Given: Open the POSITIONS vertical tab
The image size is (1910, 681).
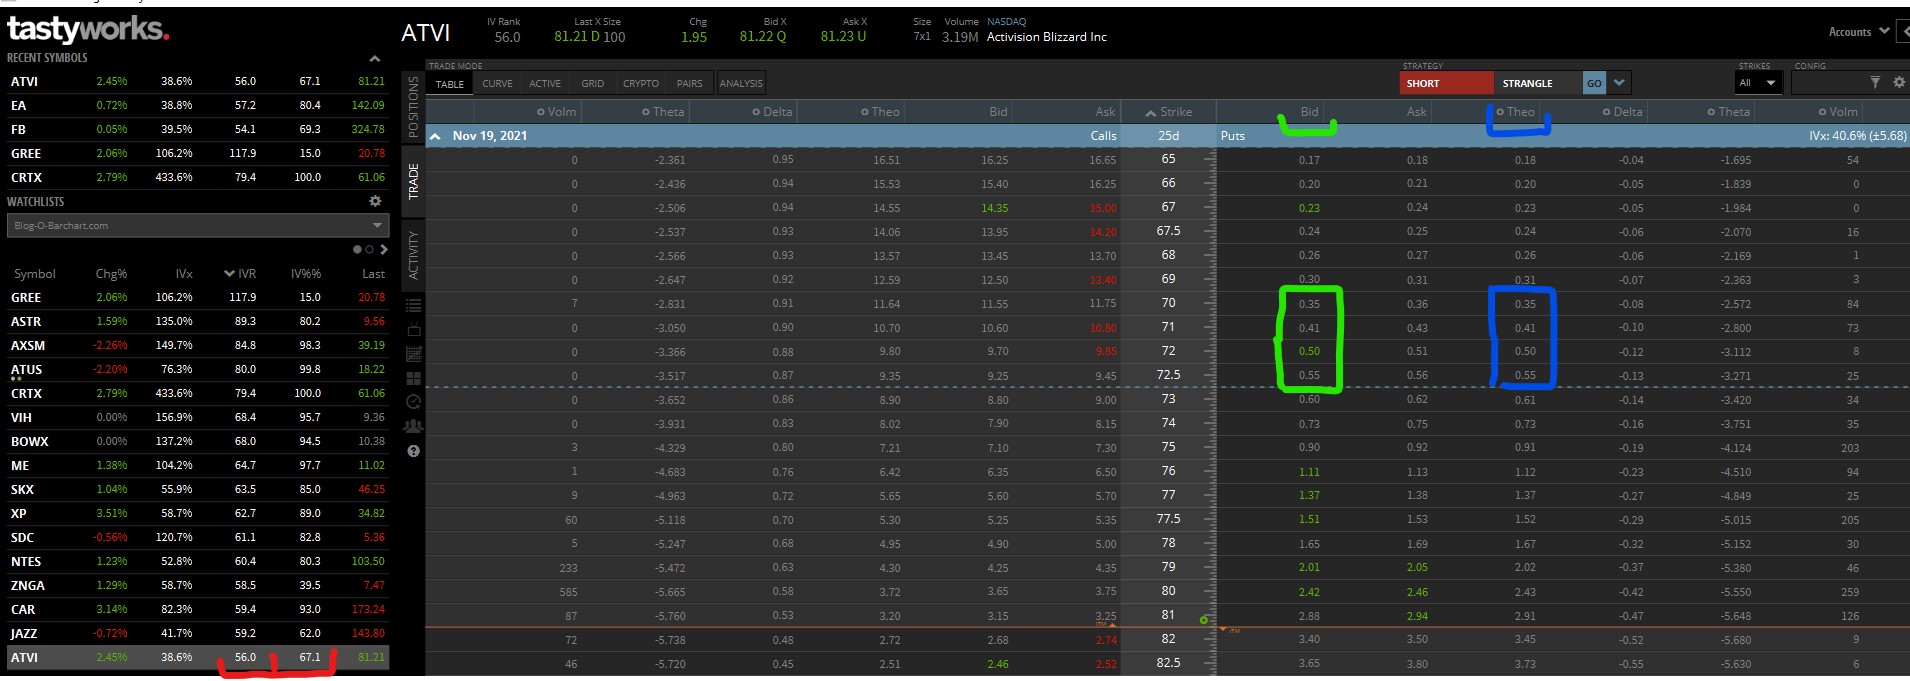Looking at the screenshot, I should pos(413,108).
